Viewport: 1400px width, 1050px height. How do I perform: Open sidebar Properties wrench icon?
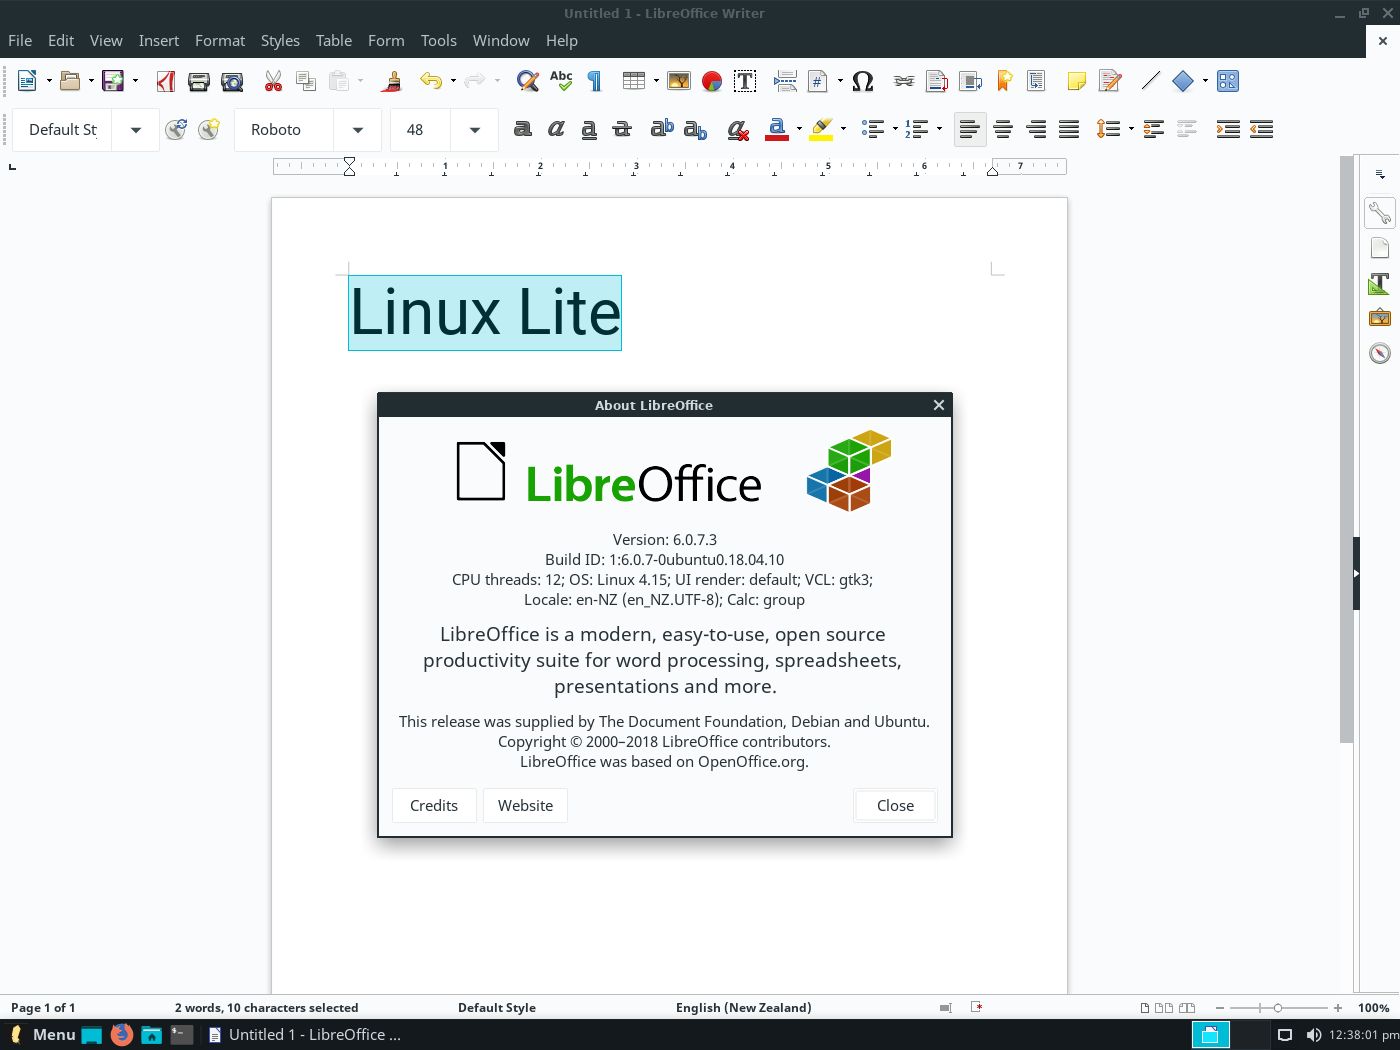point(1380,213)
